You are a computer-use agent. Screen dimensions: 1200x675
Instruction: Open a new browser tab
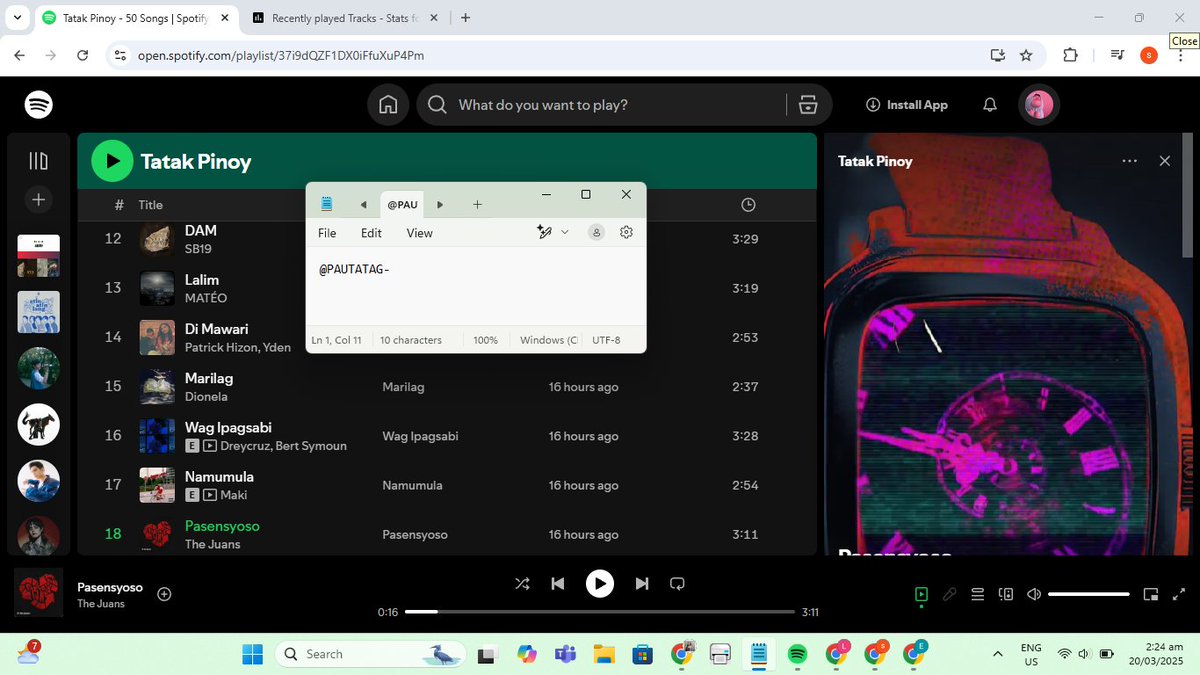tap(466, 18)
